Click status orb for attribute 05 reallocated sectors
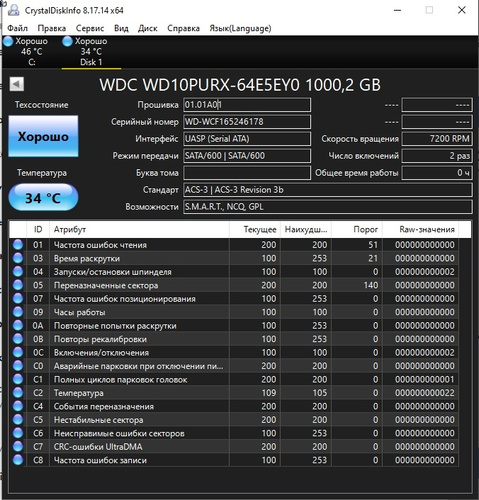 pos(18,285)
